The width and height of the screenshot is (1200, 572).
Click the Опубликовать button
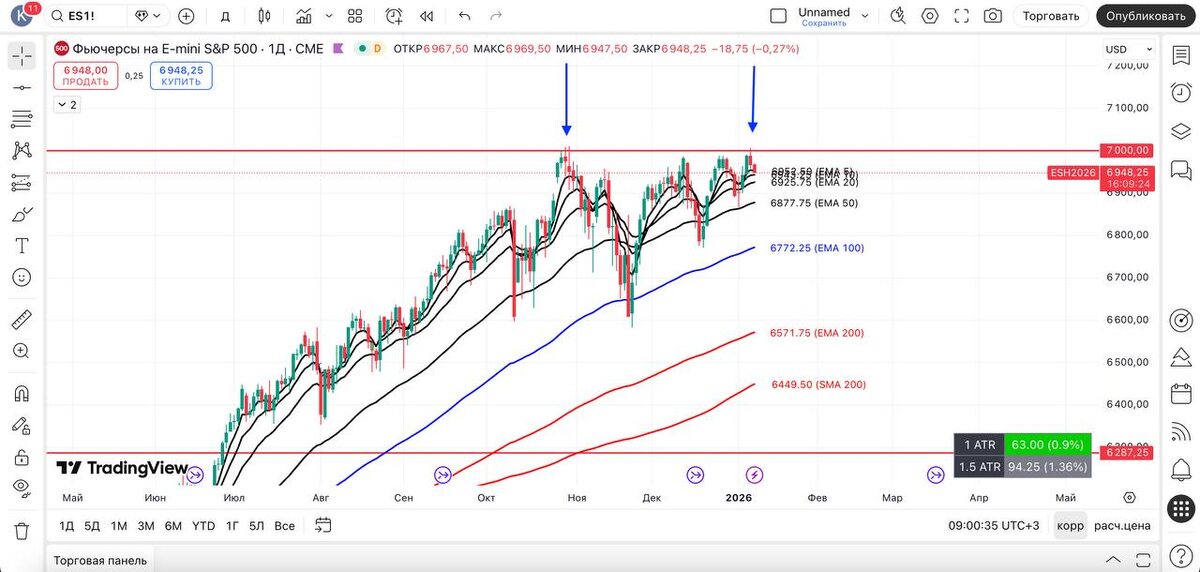click(1147, 16)
